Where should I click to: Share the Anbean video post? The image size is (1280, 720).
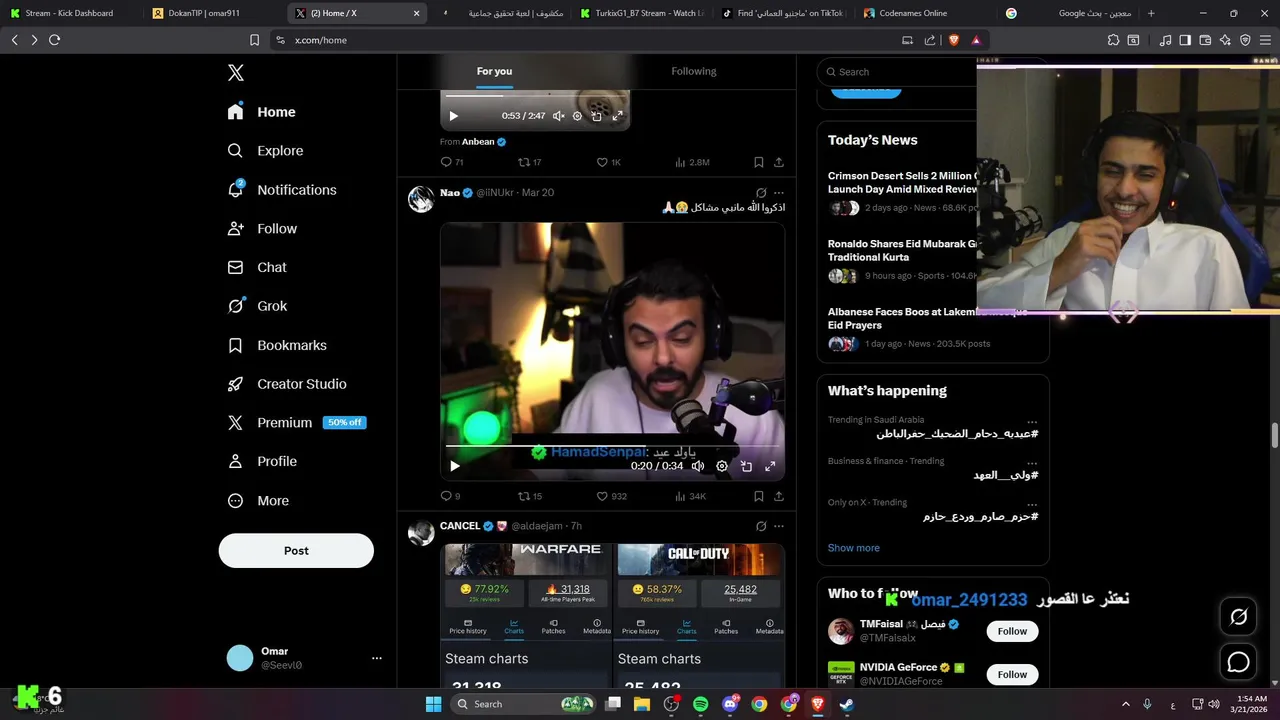[779, 162]
